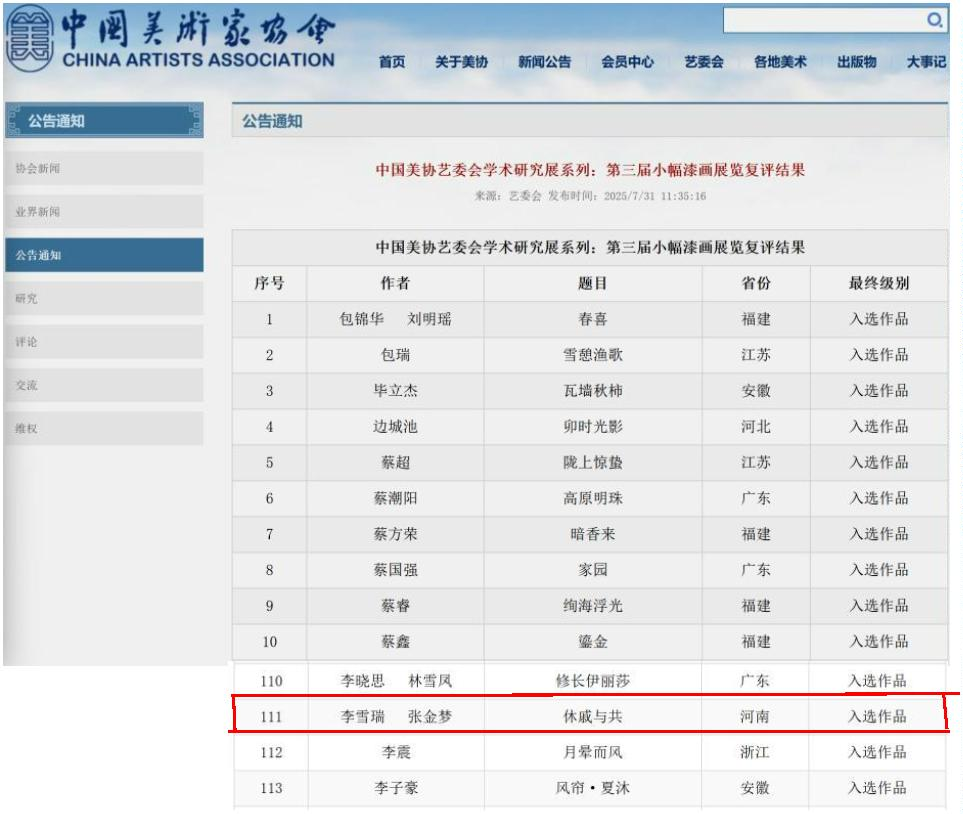This screenshot has height=814, width=963.
Task: Select highlighted 公告通知 sidebar item
Action: coord(104,255)
